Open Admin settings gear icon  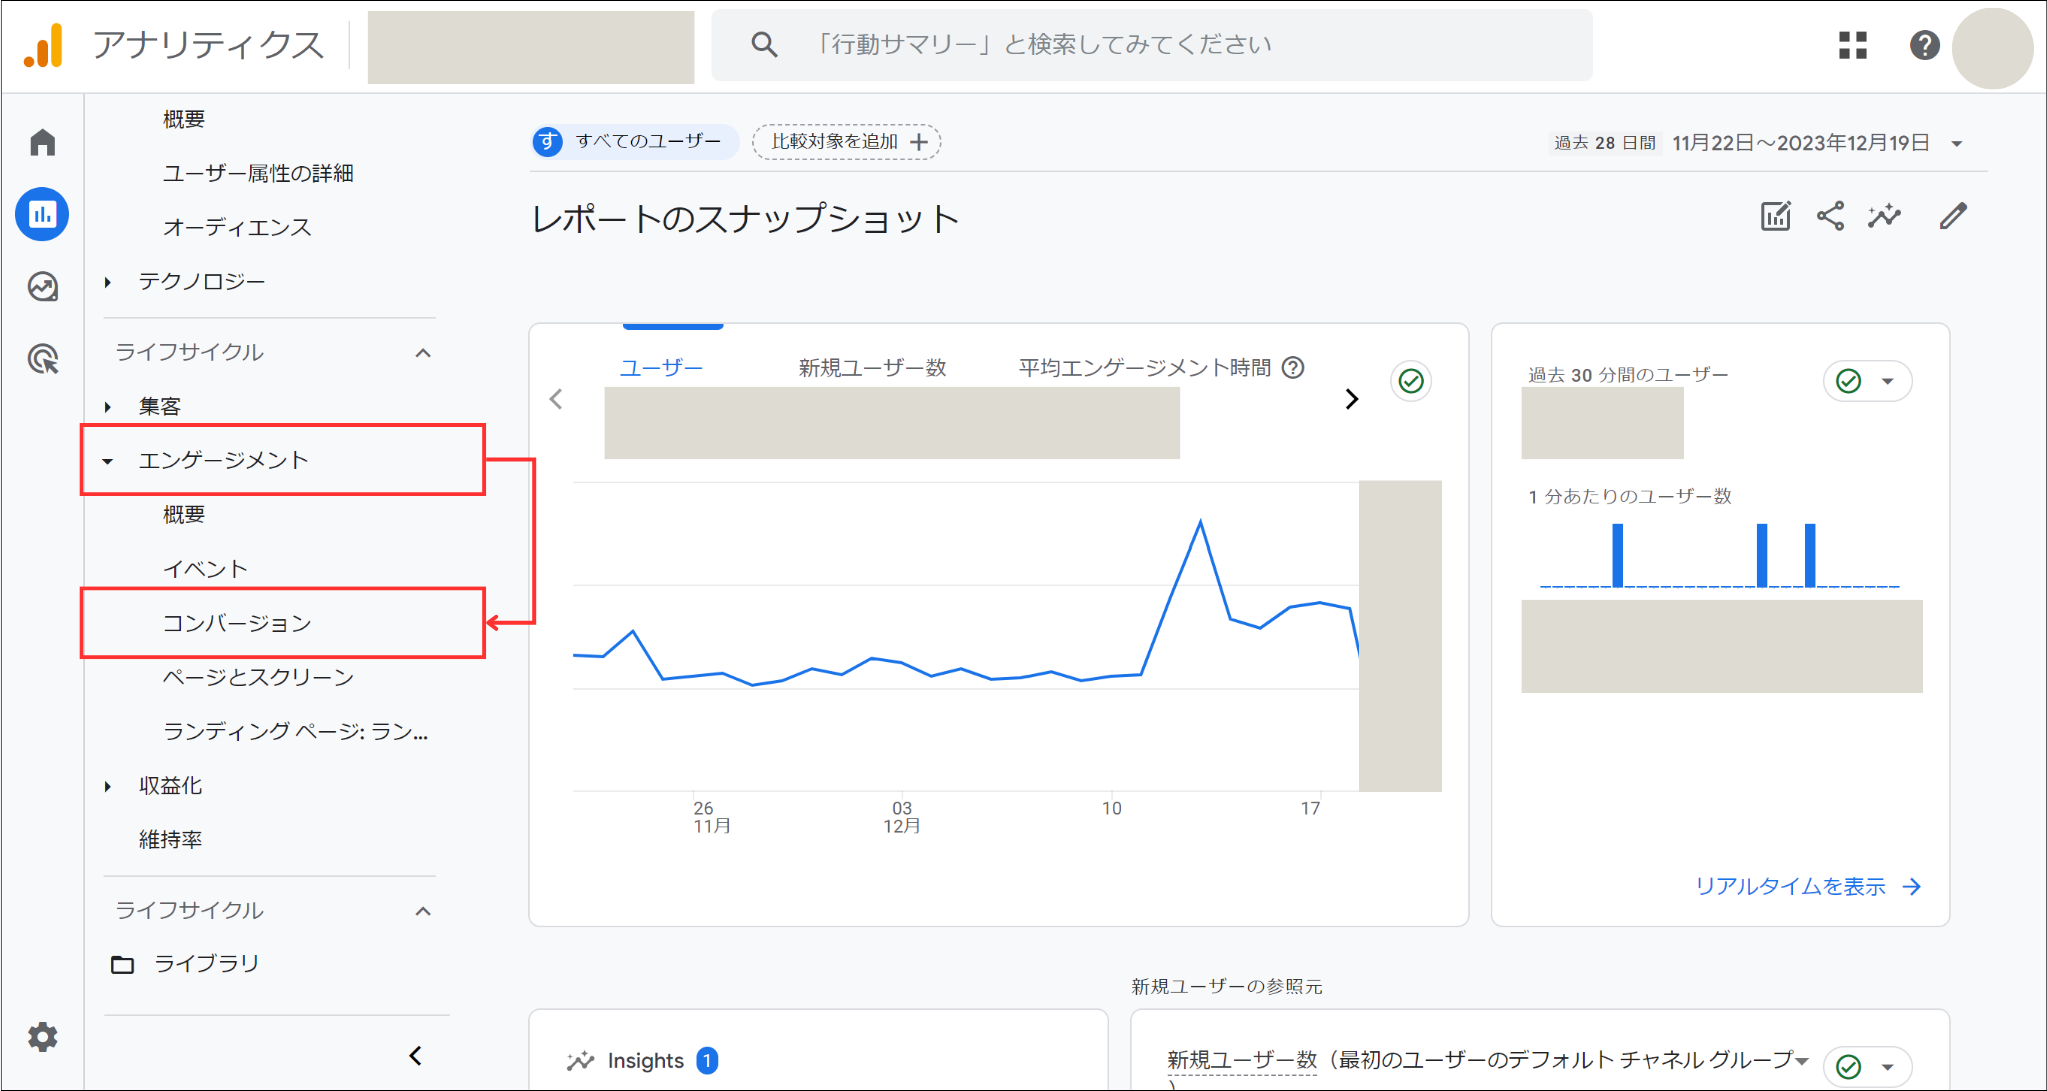point(42,1037)
